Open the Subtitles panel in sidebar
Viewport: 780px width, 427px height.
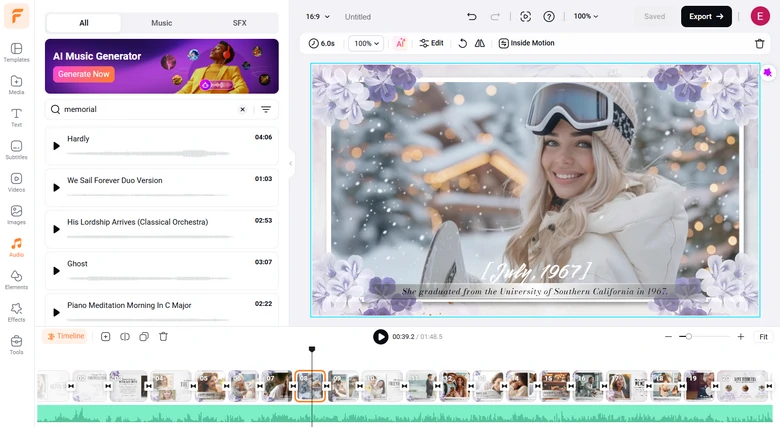[x=16, y=150]
